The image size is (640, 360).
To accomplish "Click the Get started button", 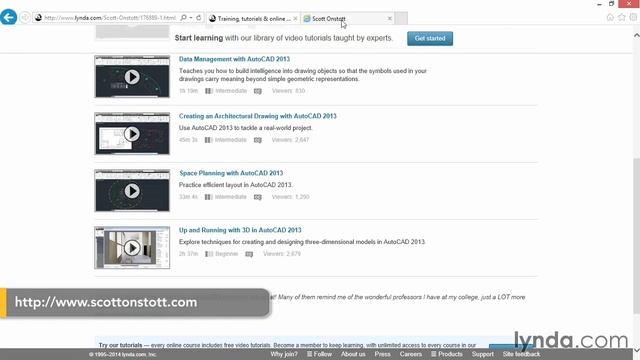I will click(430, 38).
